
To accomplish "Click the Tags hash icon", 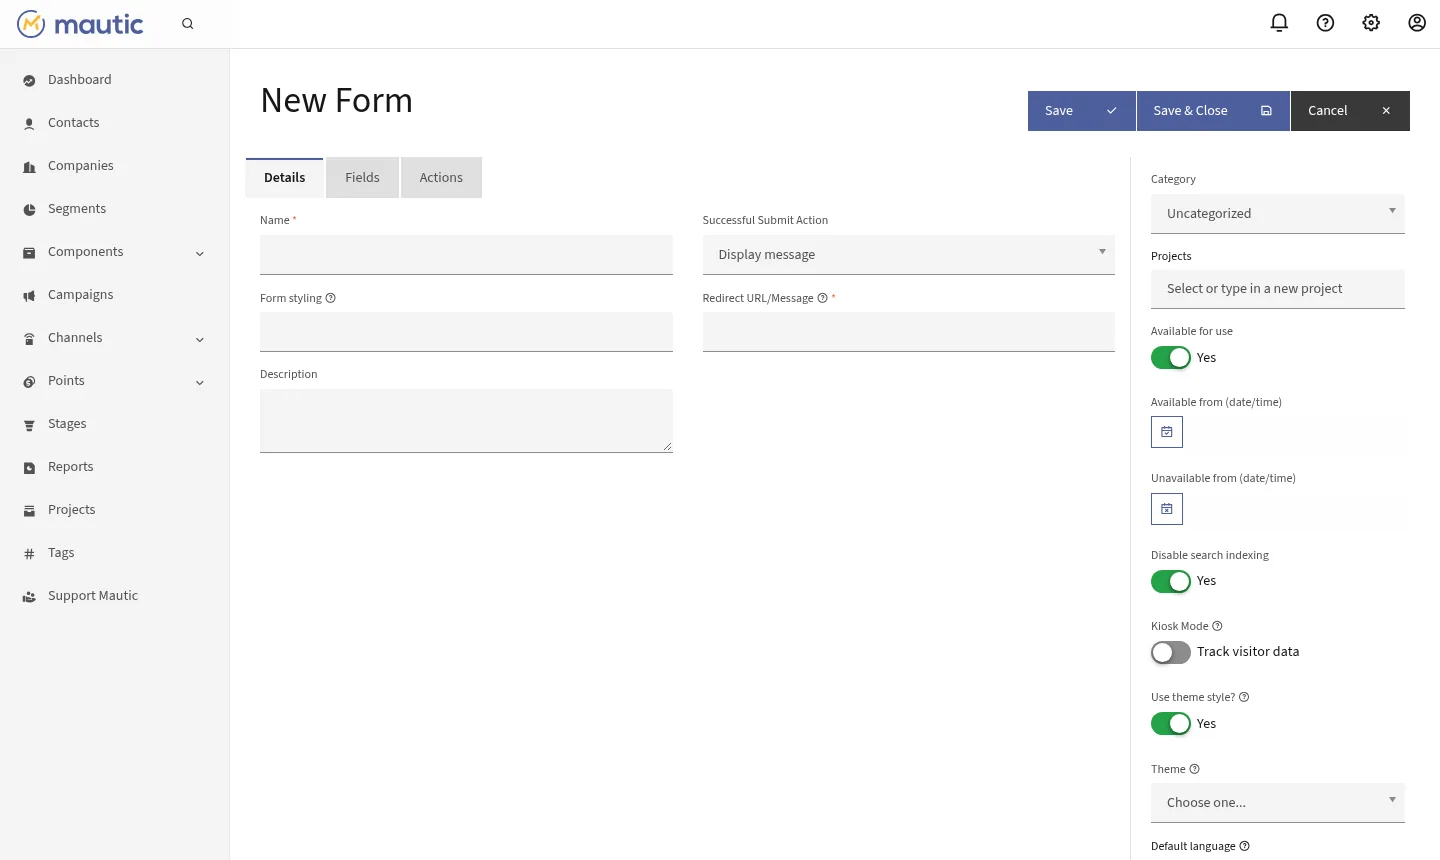I will click(29, 553).
